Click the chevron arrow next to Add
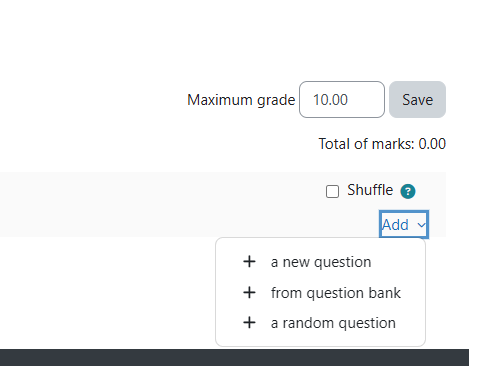Viewport: 479px width, 366px height. (x=421, y=225)
